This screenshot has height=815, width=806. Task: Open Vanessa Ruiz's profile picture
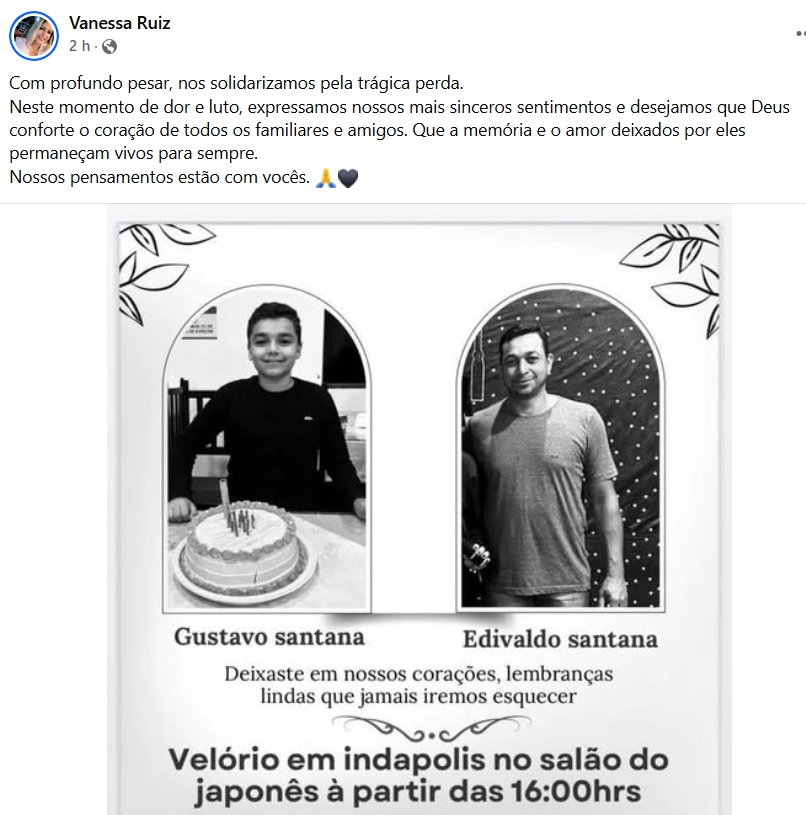coord(34,36)
